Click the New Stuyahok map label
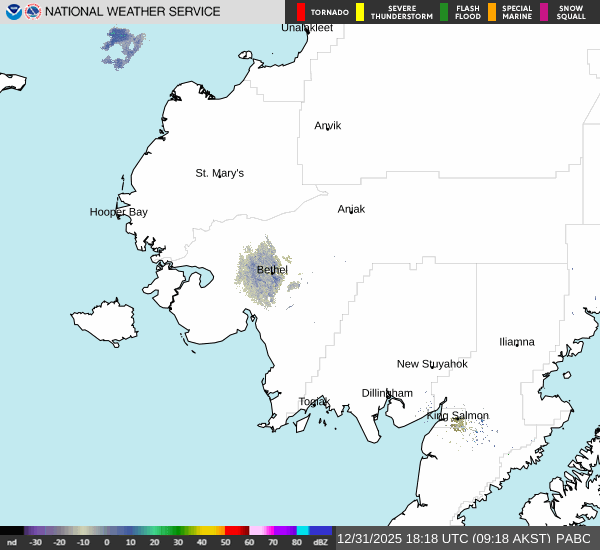 tap(432, 364)
